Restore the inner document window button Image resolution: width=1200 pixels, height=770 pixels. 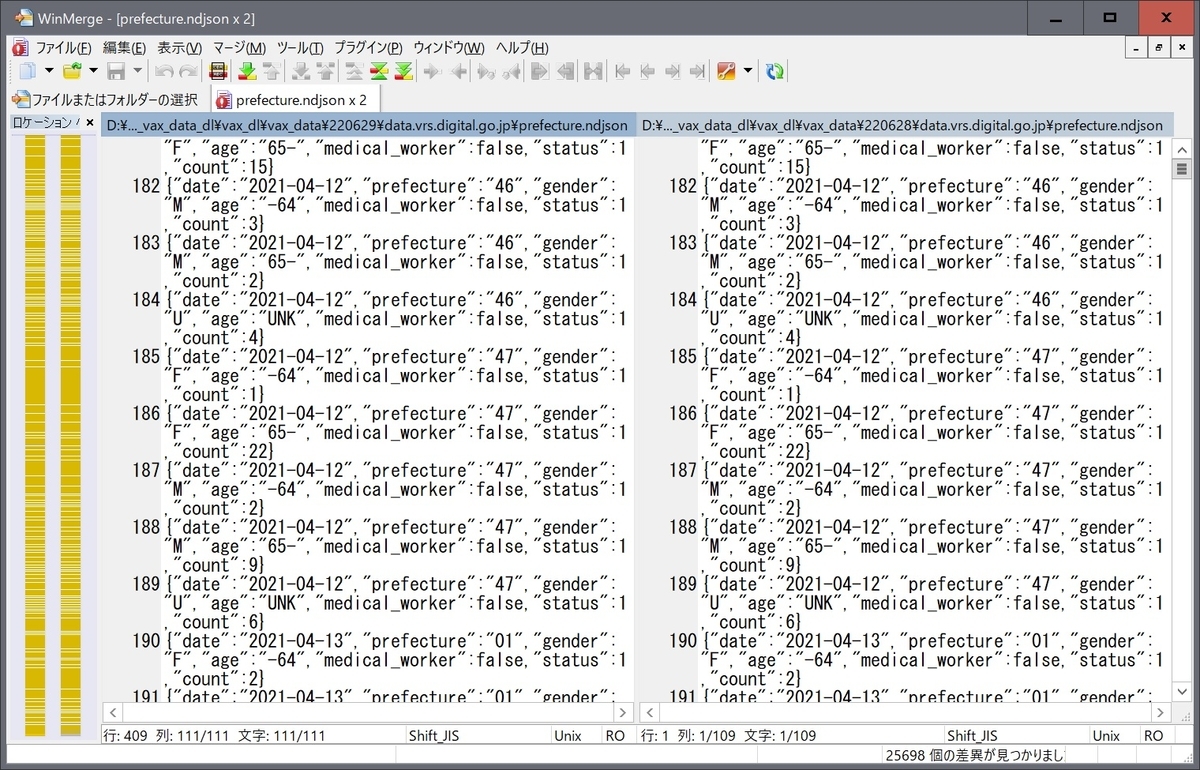pyautogui.click(x=1159, y=48)
